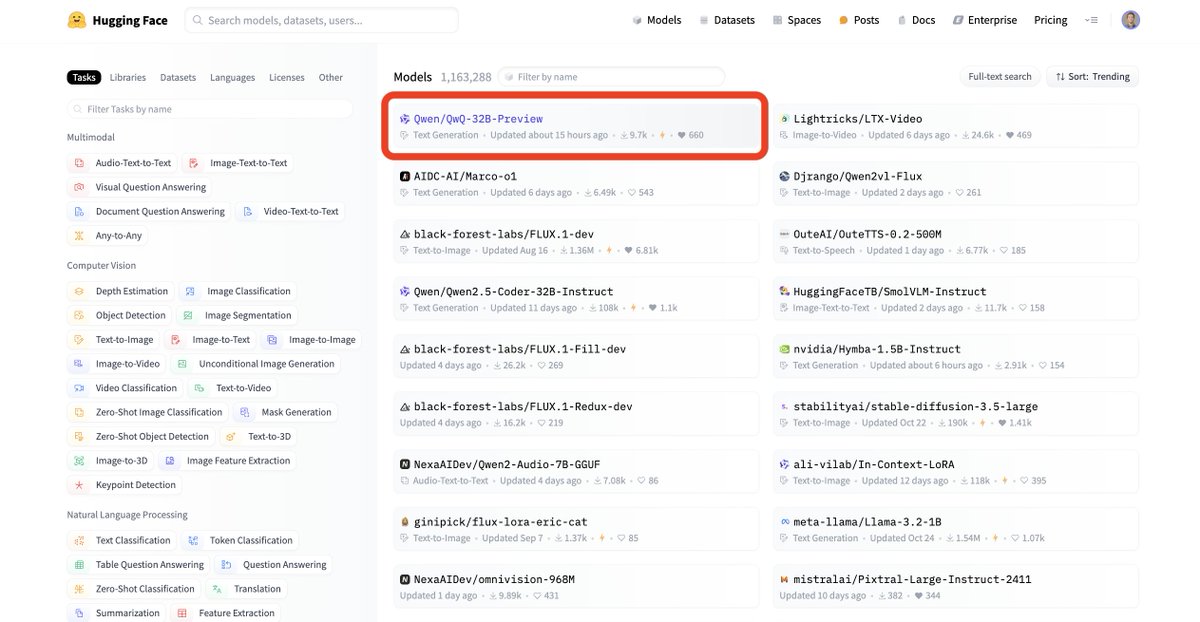This screenshot has height=622, width=1200.
Task: Click the Video-Text-to-Text task icon
Action: [x=248, y=212]
